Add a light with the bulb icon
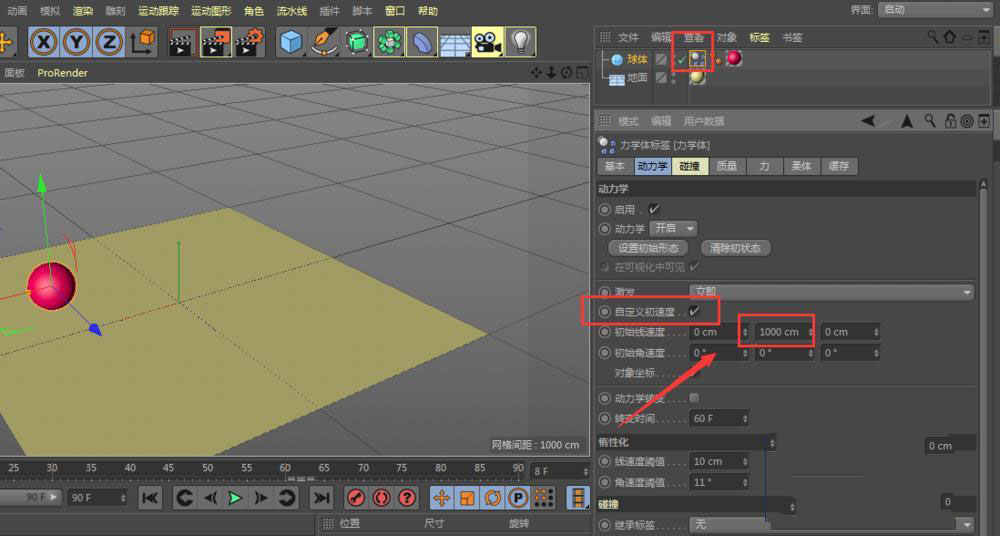 click(x=519, y=42)
